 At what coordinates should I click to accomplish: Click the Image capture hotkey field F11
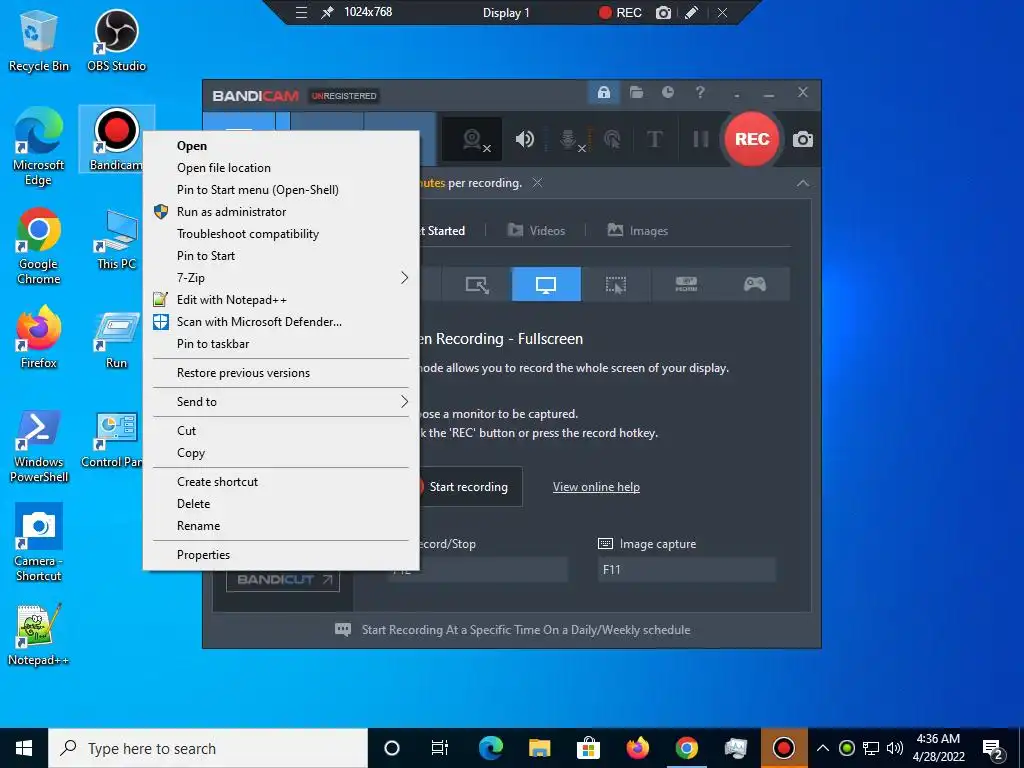point(686,569)
